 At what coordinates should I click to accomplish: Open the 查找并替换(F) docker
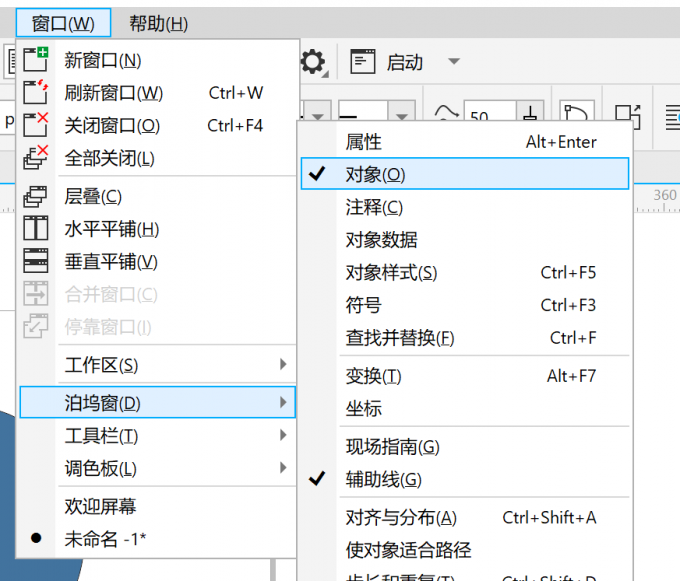tap(465, 338)
